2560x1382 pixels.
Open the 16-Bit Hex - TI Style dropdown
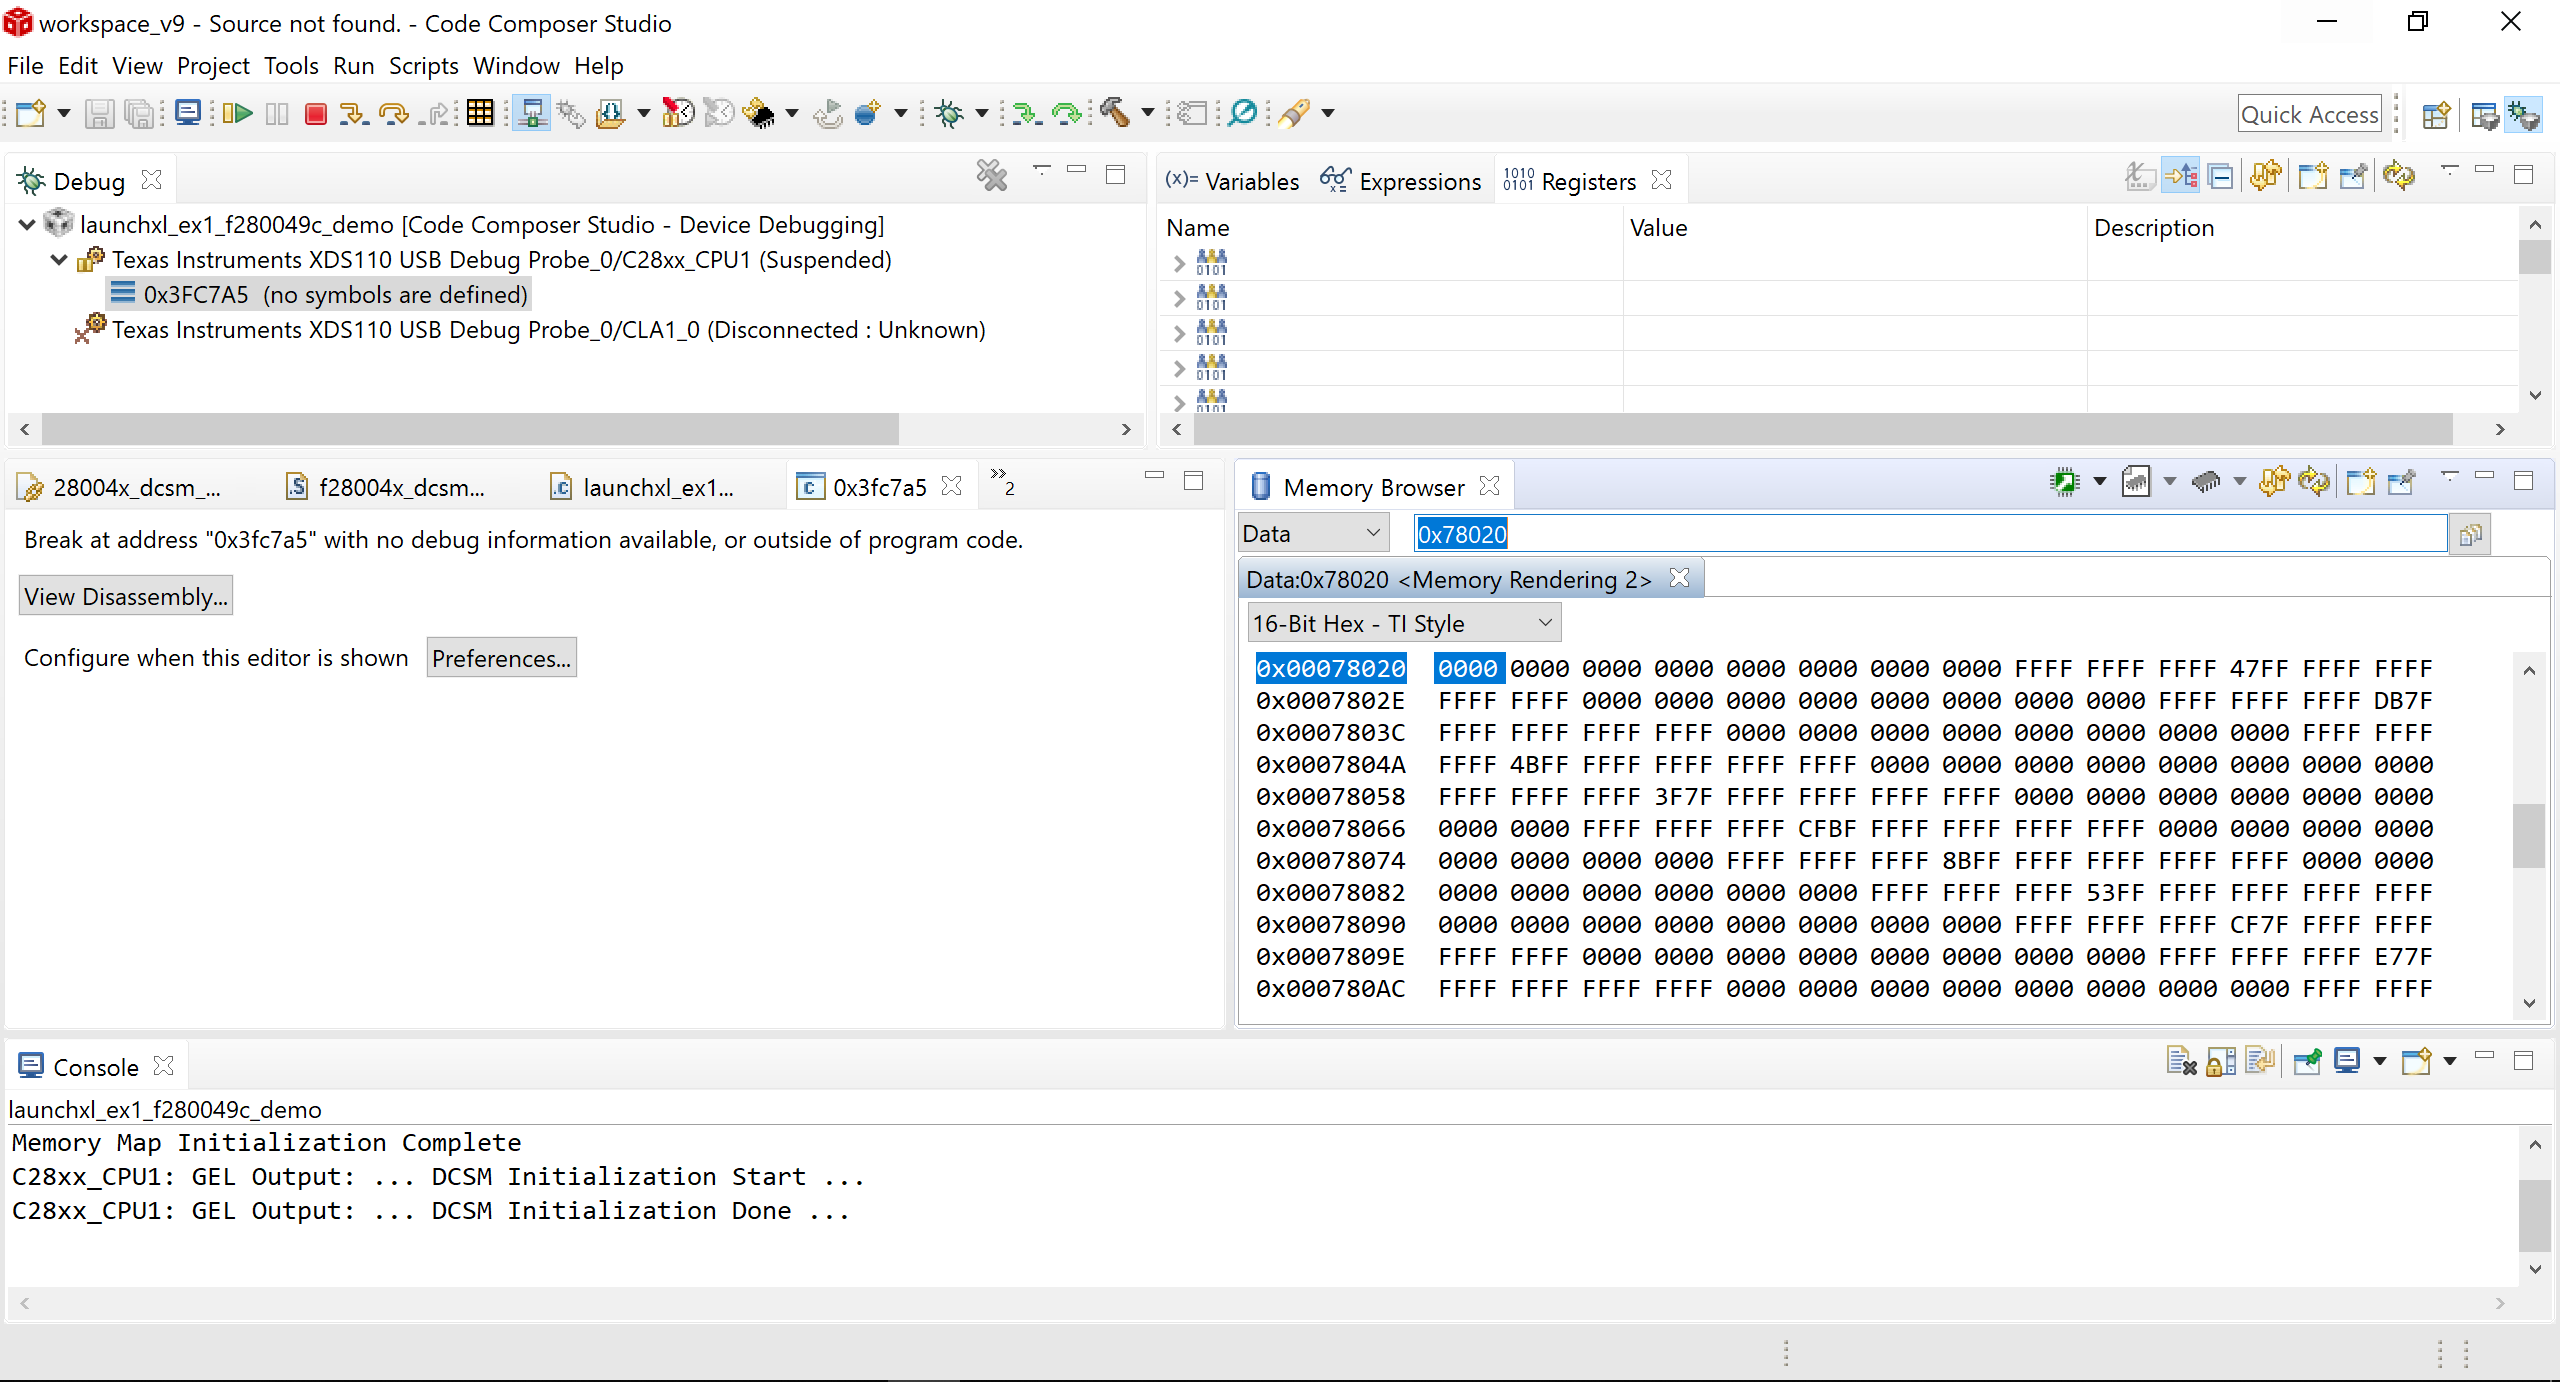coord(1403,624)
